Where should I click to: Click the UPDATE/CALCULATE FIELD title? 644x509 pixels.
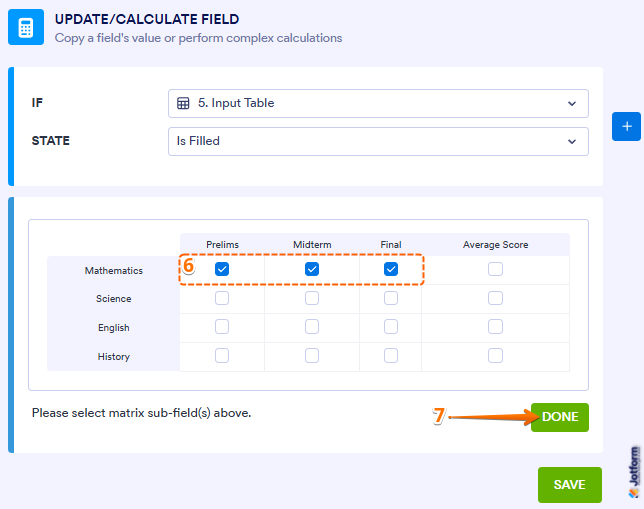pyautogui.click(x=147, y=19)
